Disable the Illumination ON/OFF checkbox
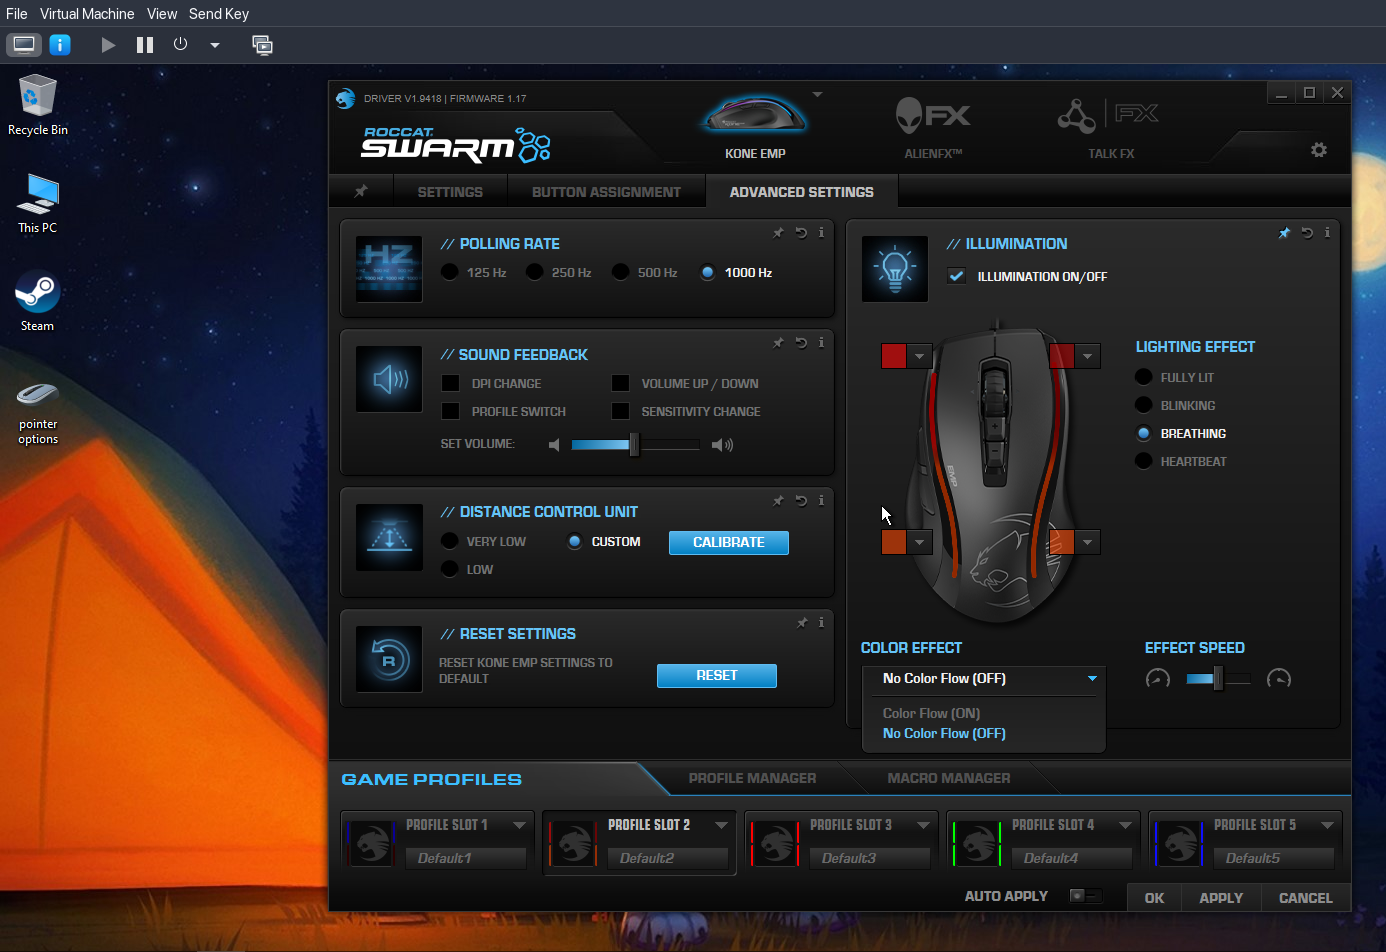The height and width of the screenshot is (952, 1386). [956, 277]
